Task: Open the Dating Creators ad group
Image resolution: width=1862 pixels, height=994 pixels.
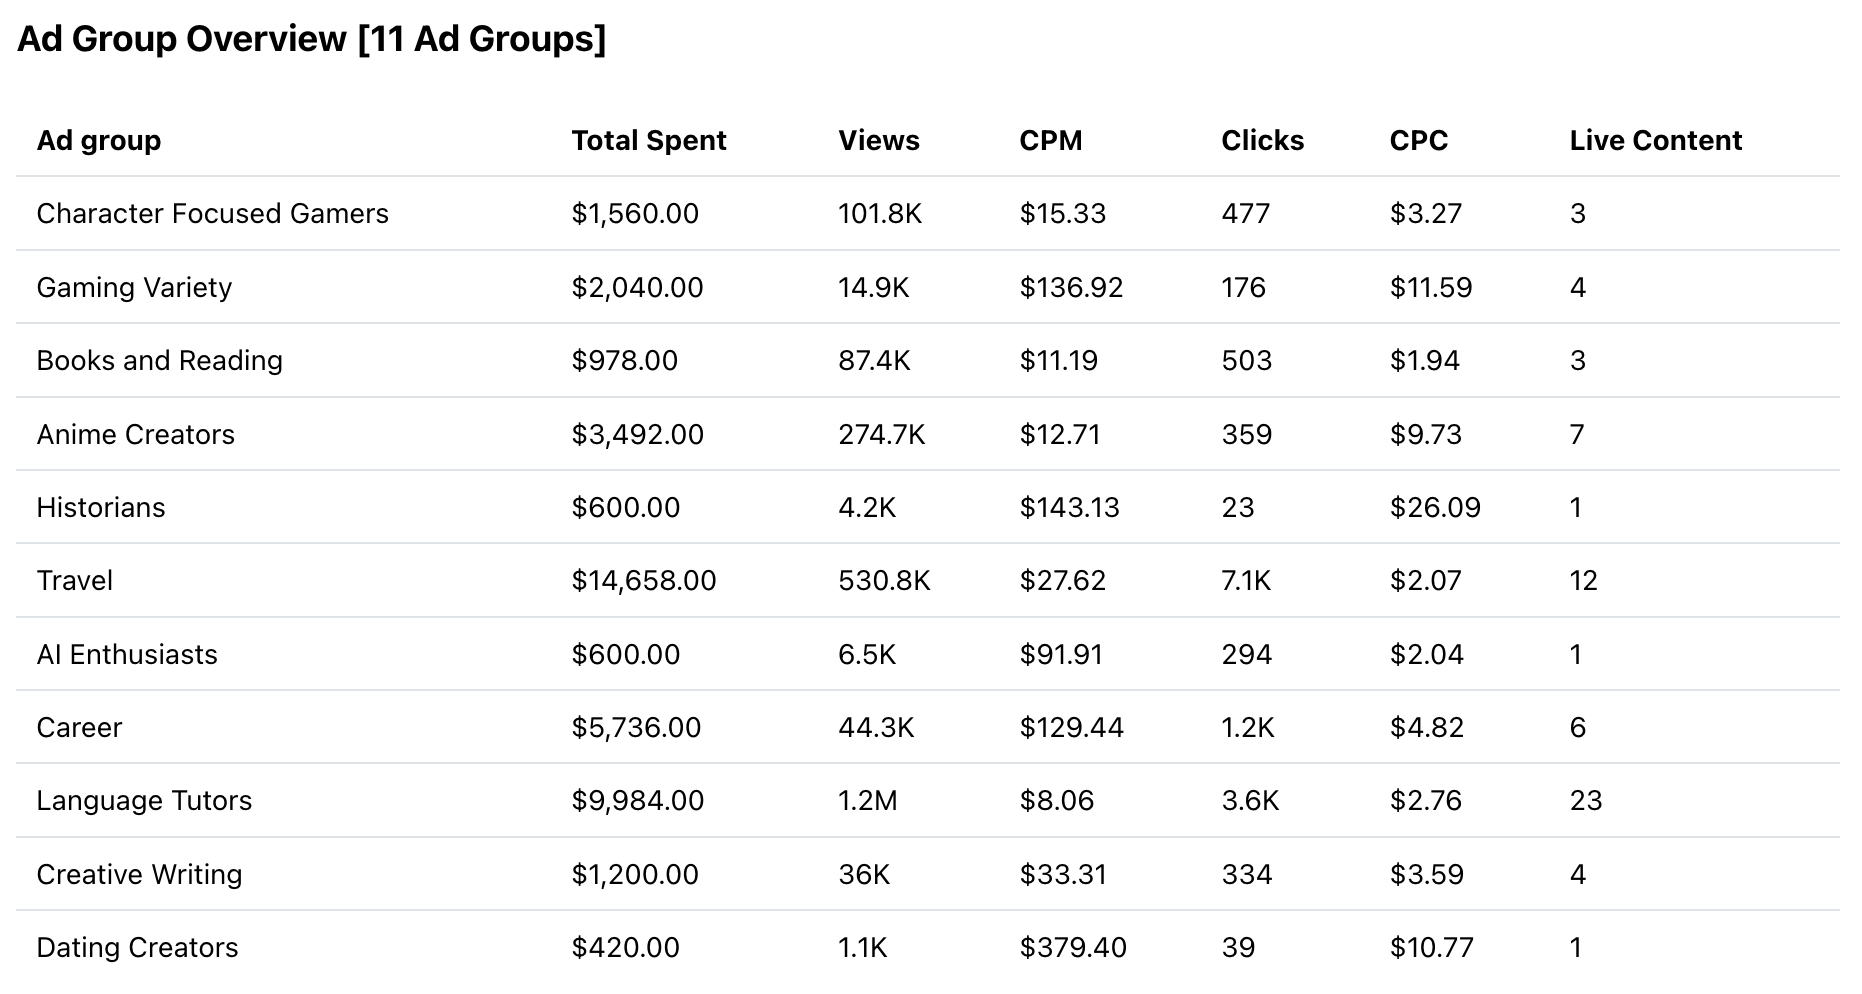Action: tap(137, 948)
